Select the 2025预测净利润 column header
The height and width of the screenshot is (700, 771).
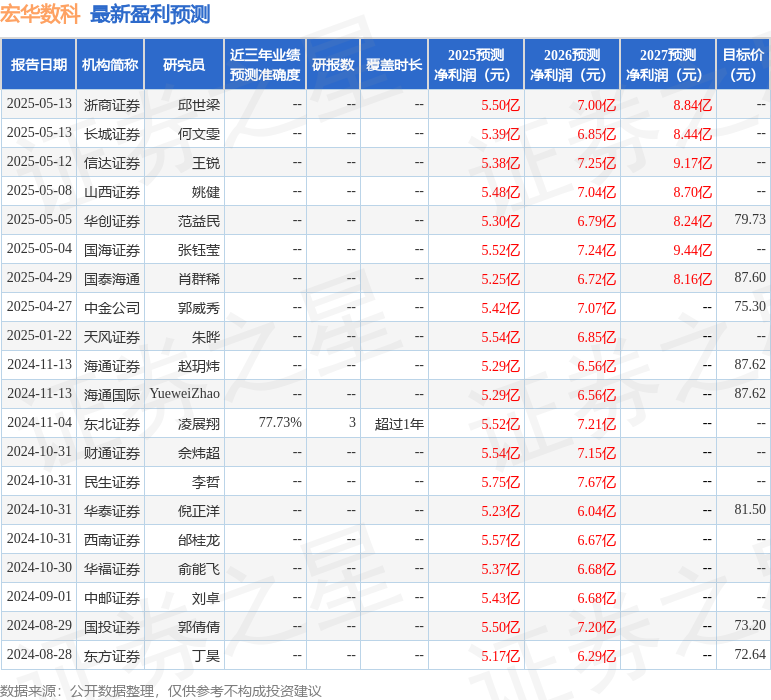(476, 65)
